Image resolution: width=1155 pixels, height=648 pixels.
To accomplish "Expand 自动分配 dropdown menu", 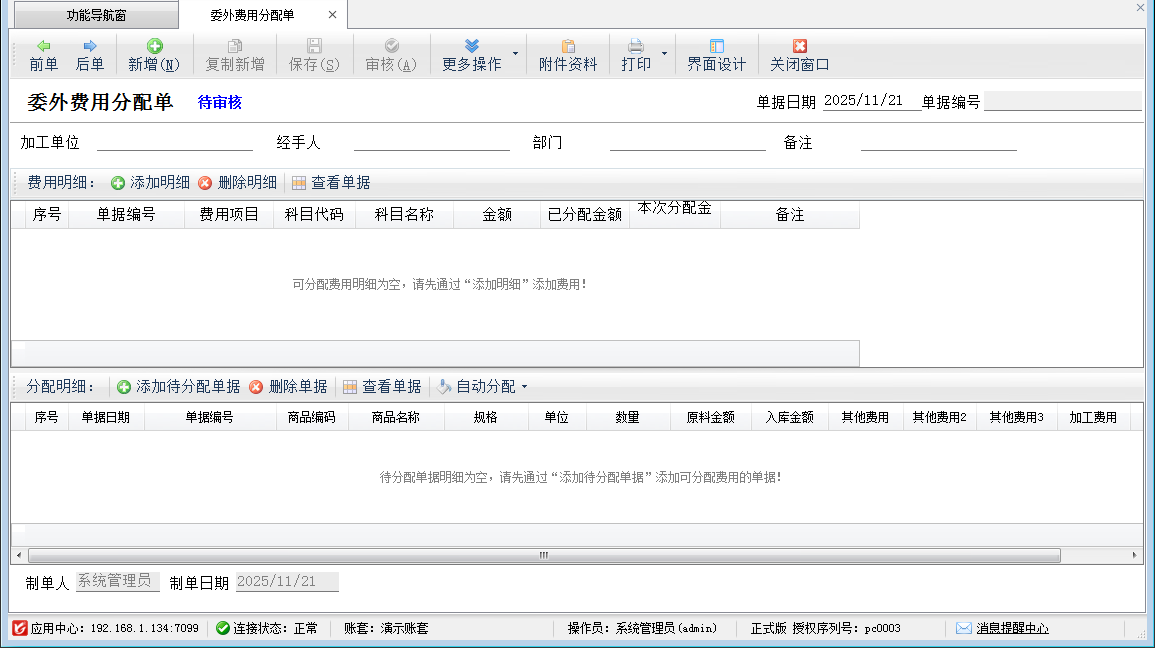I will (524, 387).
